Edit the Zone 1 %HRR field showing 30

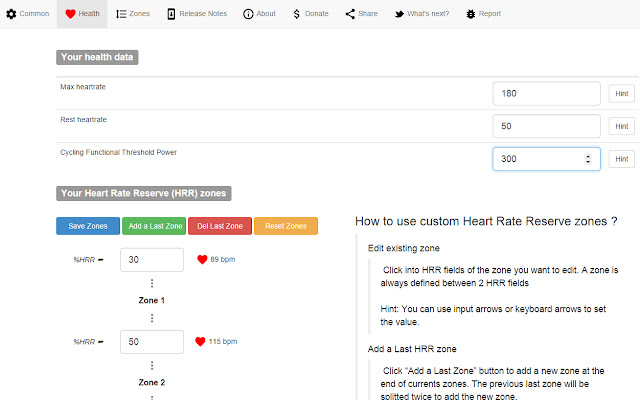(151, 260)
